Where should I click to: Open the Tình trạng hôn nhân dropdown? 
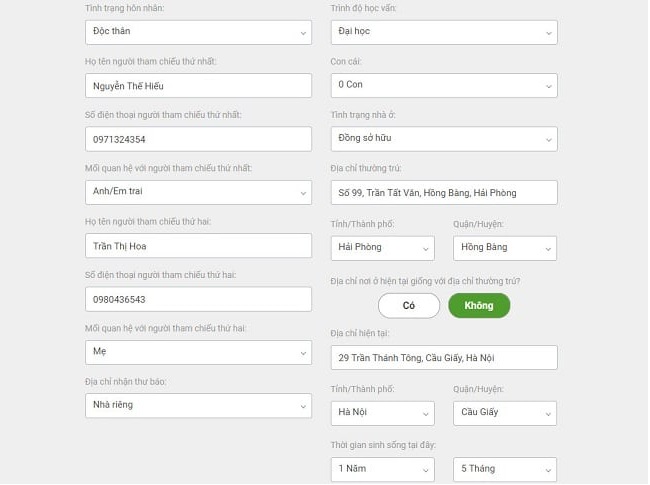[197, 32]
